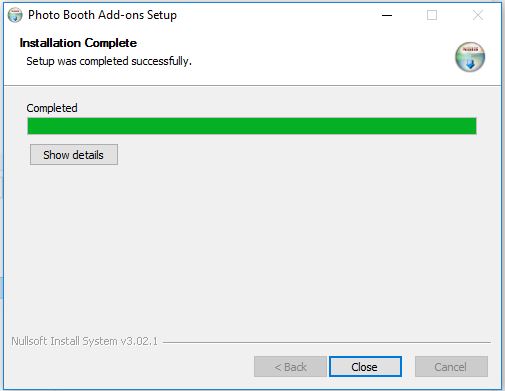Minimize the Photo Booth Add-ons Setup window
Image resolution: width=505 pixels, height=391 pixels.
pyautogui.click(x=387, y=15)
